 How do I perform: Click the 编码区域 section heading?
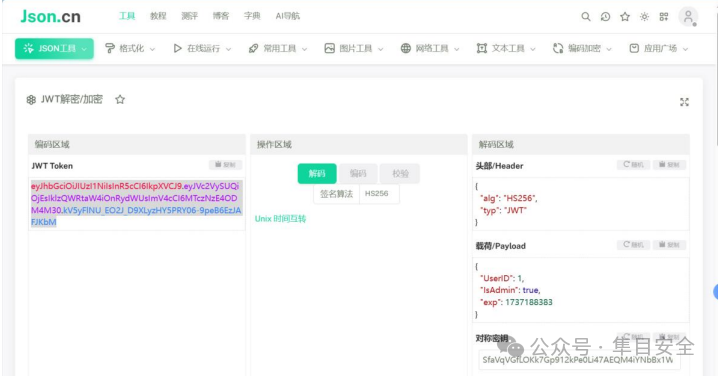52,144
